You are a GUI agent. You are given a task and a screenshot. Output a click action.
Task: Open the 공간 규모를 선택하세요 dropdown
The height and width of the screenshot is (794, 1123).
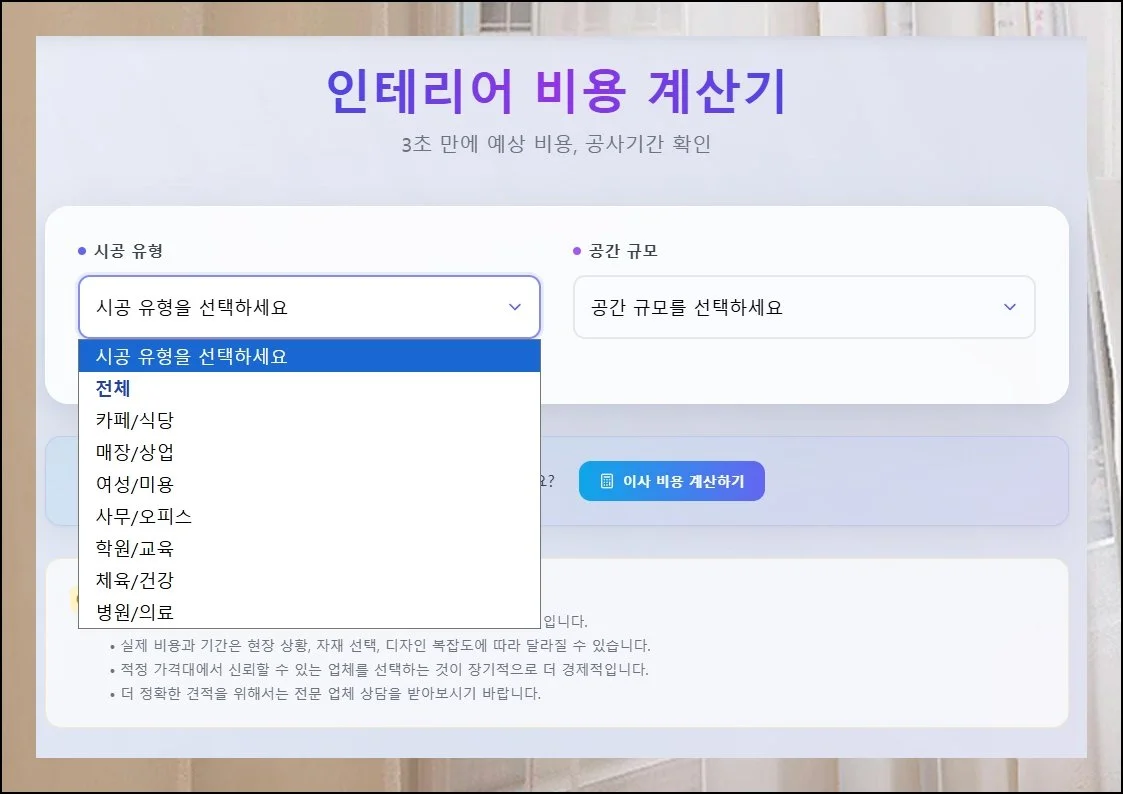pyautogui.click(x=803, y=307)
